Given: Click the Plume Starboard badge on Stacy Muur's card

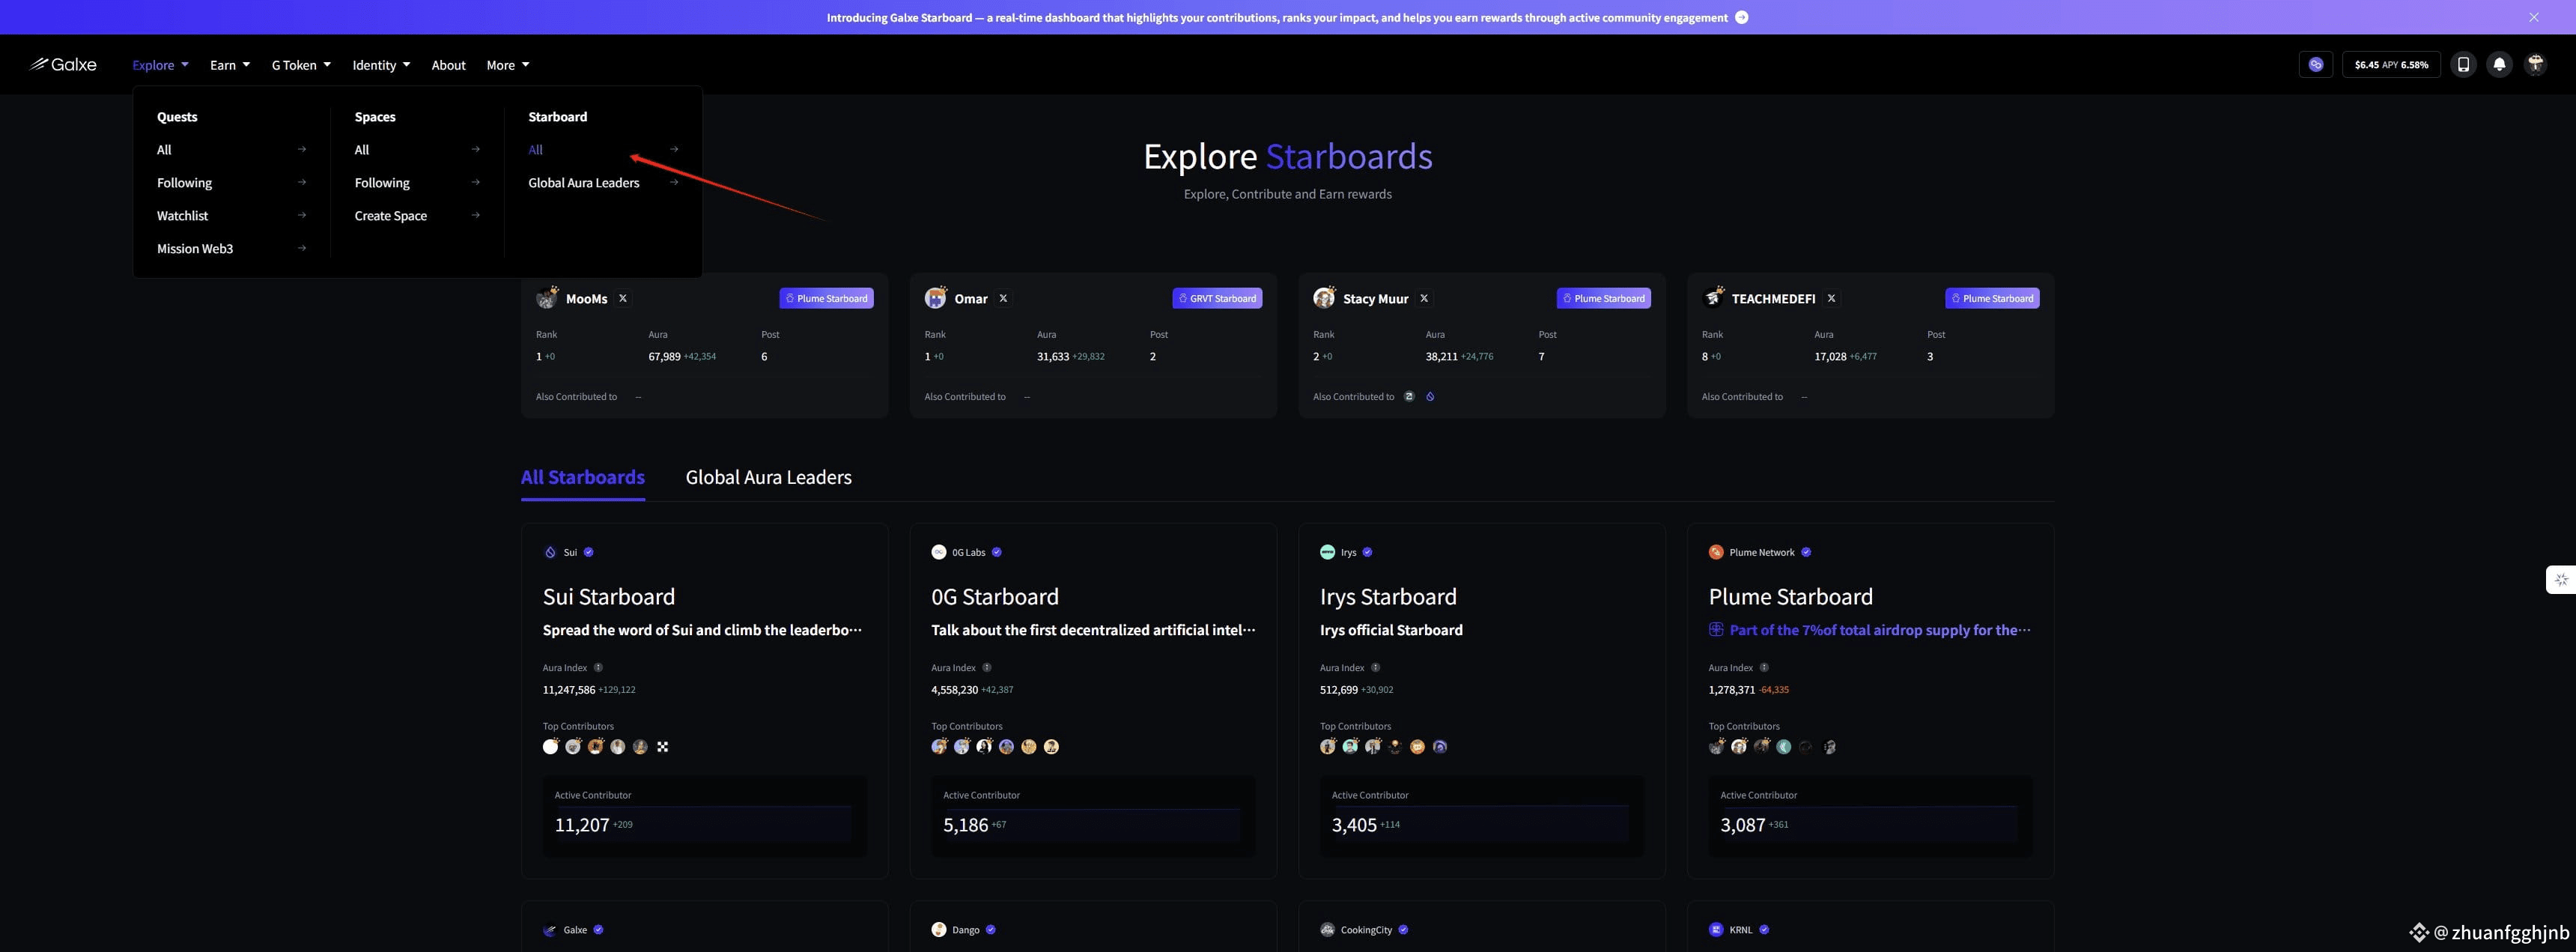Looking at the screenshot, I should pyautogui.click(x=1604, y=298).
